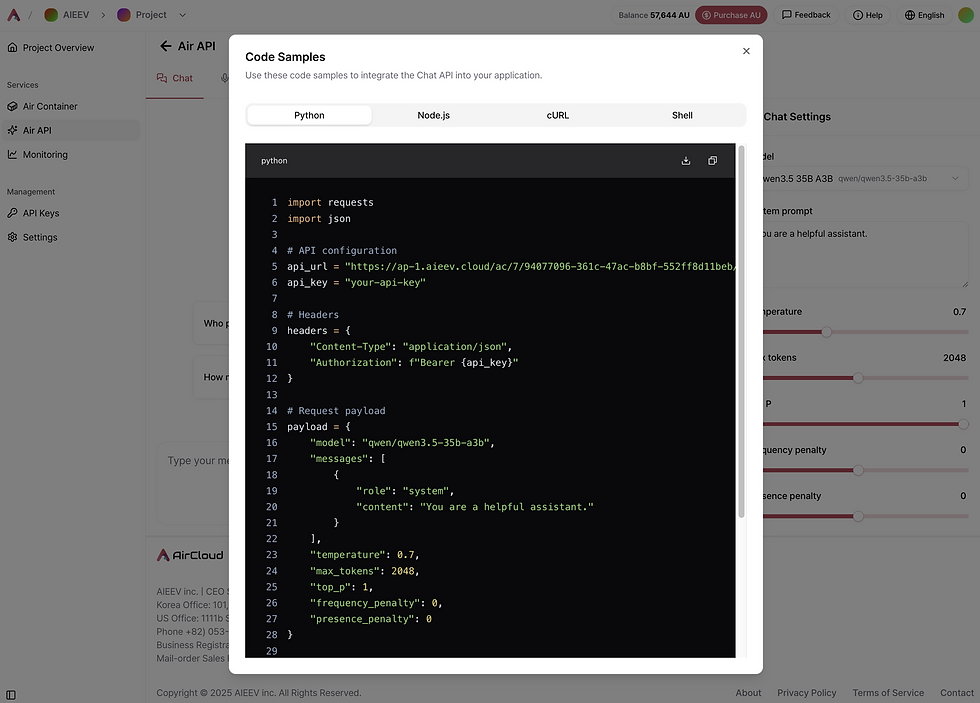Image resolution: width=980 pixels, height=703 pixels.
Task: Open the Chat tab in Air API
Action: (175, 78)
